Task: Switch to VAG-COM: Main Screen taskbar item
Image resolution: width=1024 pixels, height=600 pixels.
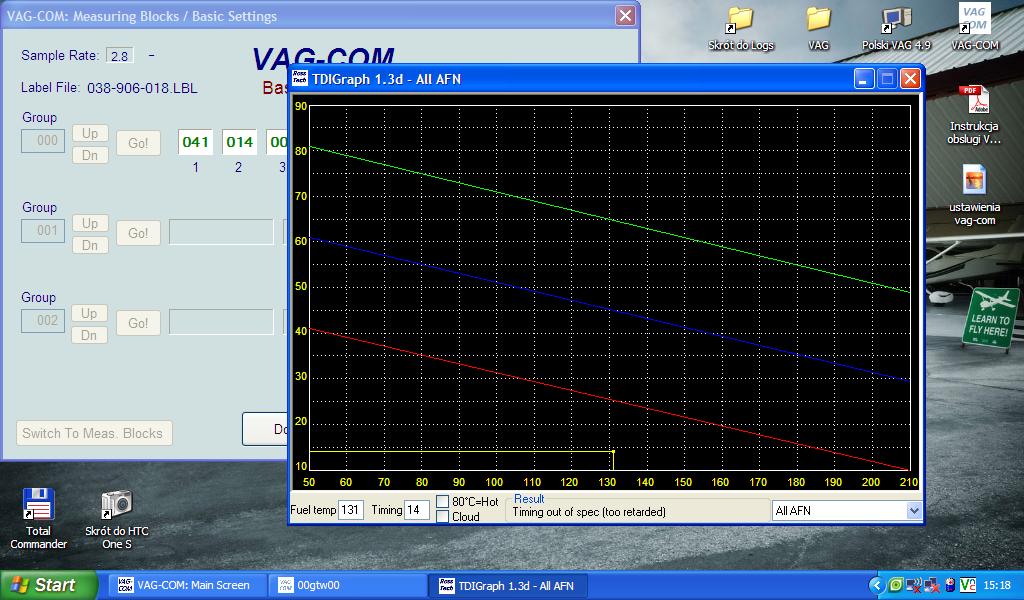Action: coord(187,585)
